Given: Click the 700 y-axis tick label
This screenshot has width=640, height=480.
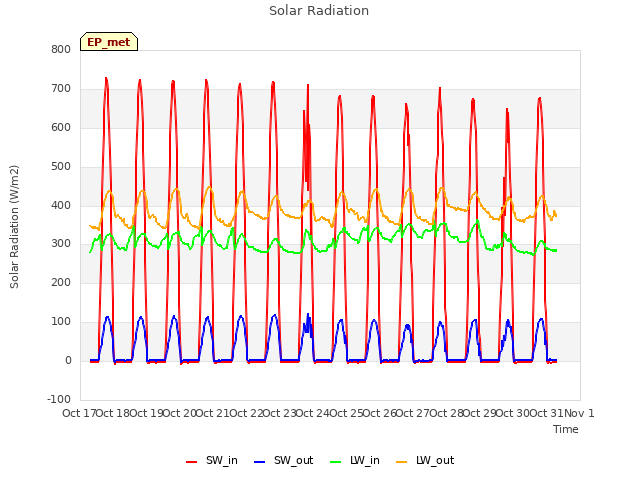Looking at the screenshot, I should tap(61, 89).
